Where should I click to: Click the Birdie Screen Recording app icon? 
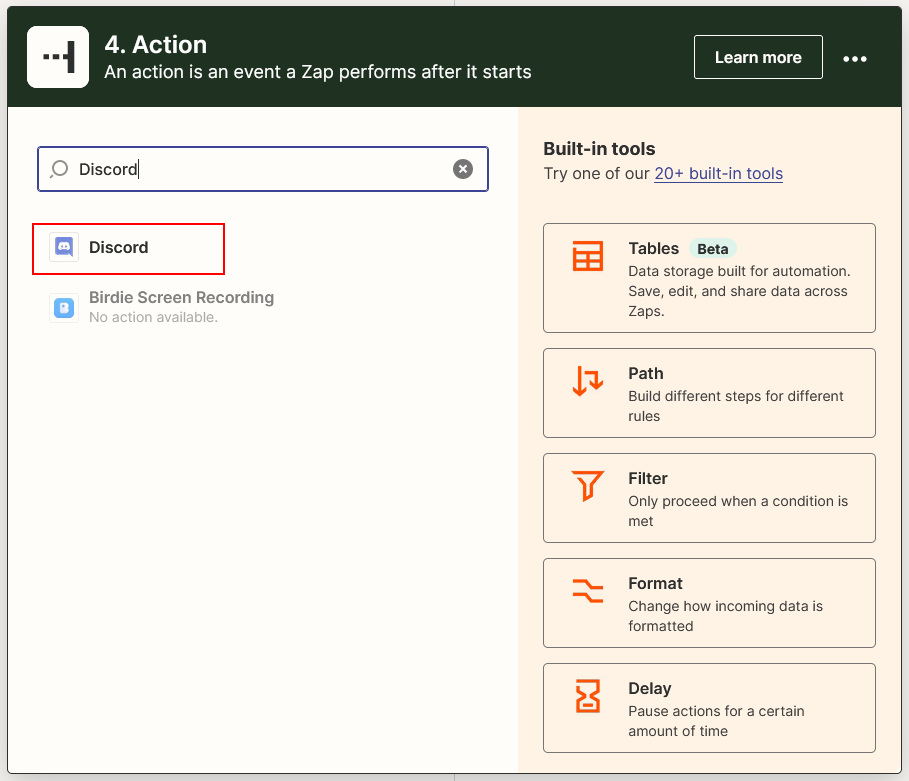click(64, 307)
